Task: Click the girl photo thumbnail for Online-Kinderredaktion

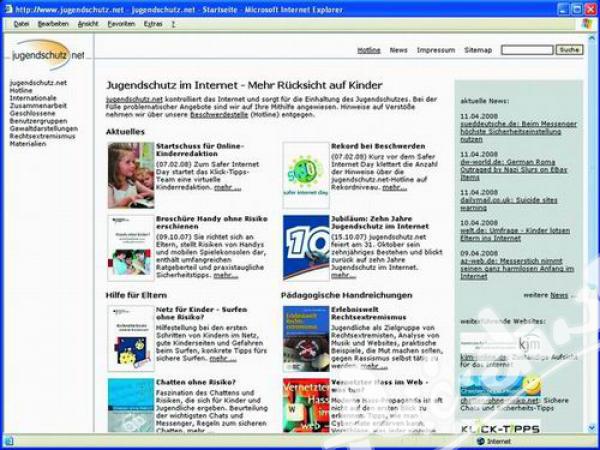Action: click(x=131, y=175)
